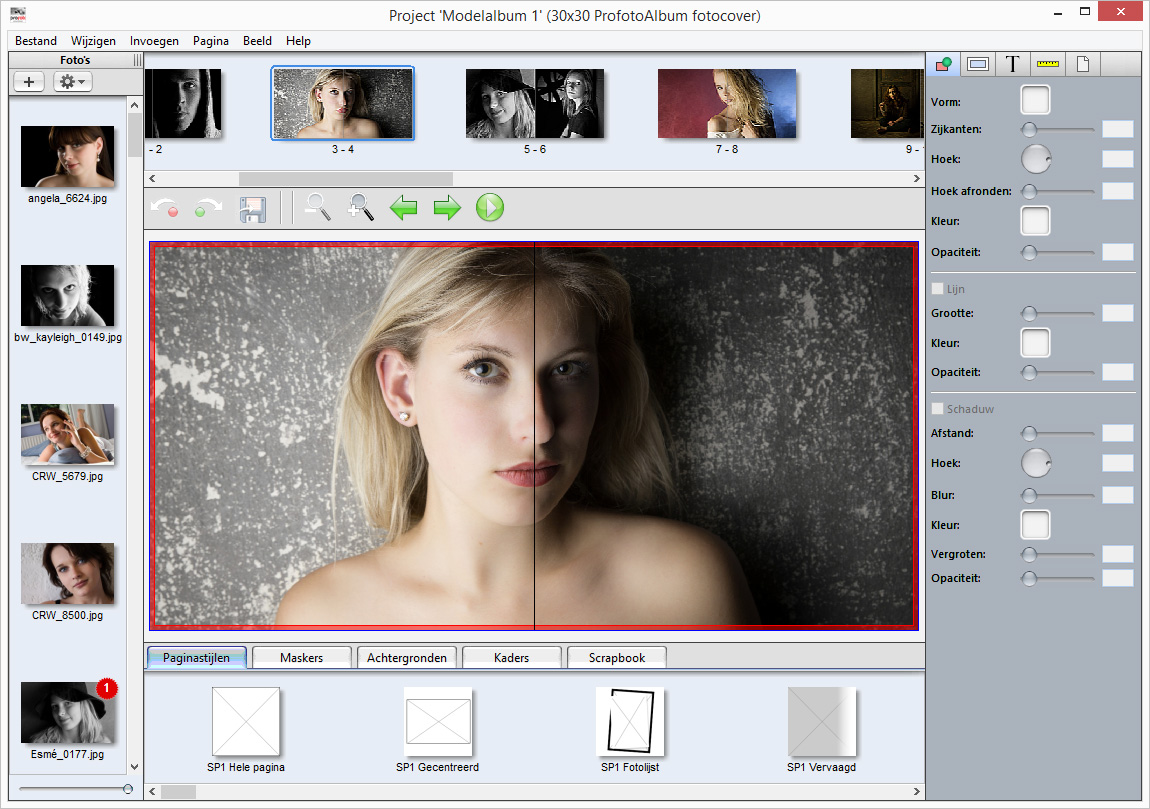Viewport: 1150px width, 809px height.
Task: Click the Afstand slider
Action: (x=1058, y=433)
